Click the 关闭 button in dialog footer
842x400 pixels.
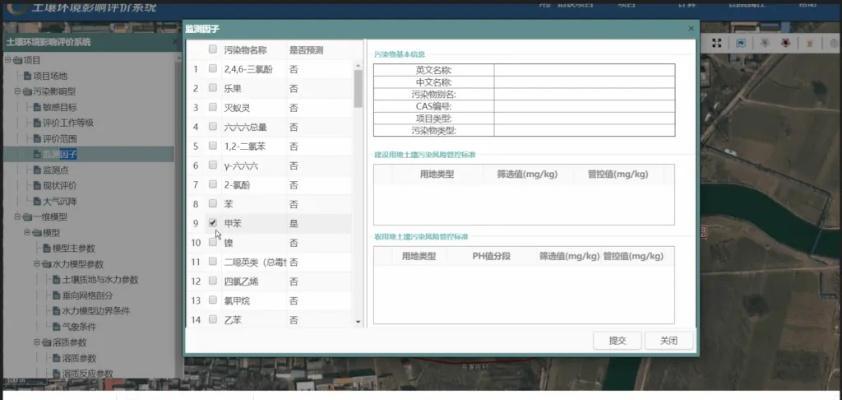(x=669, y=340)
